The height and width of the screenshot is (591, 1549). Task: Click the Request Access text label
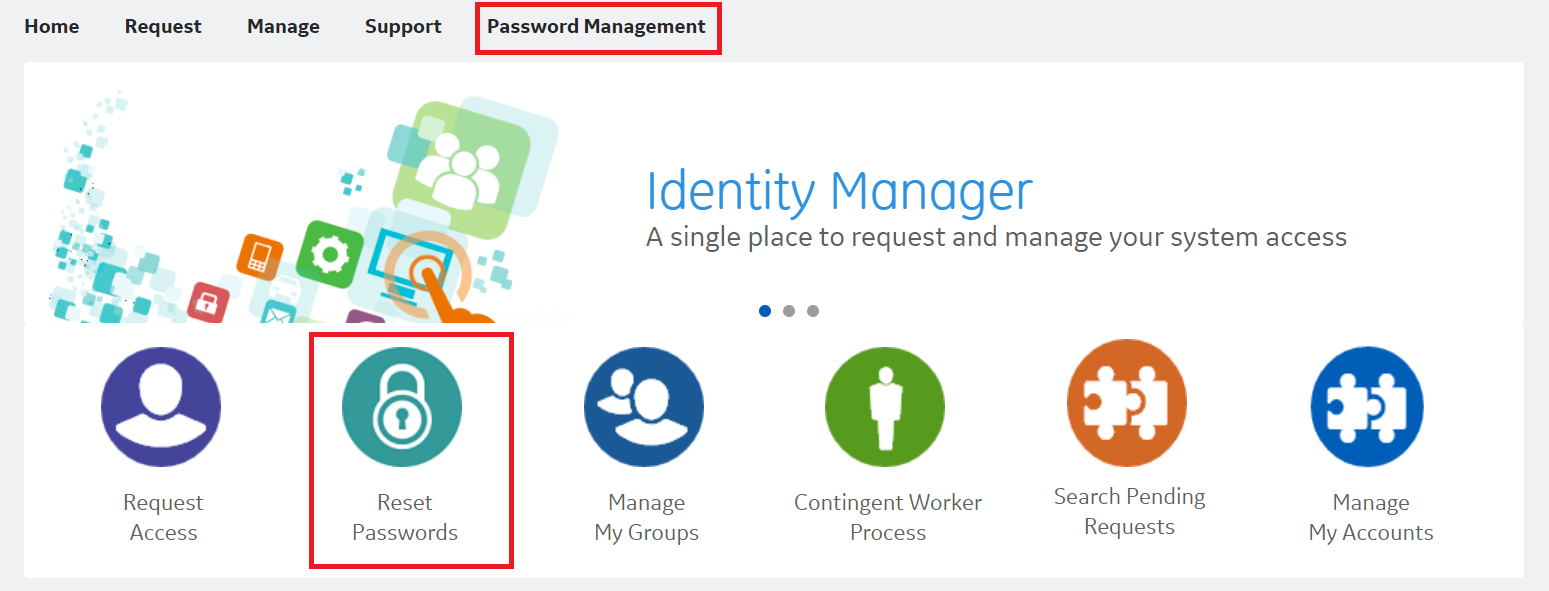tap(163, 517)
